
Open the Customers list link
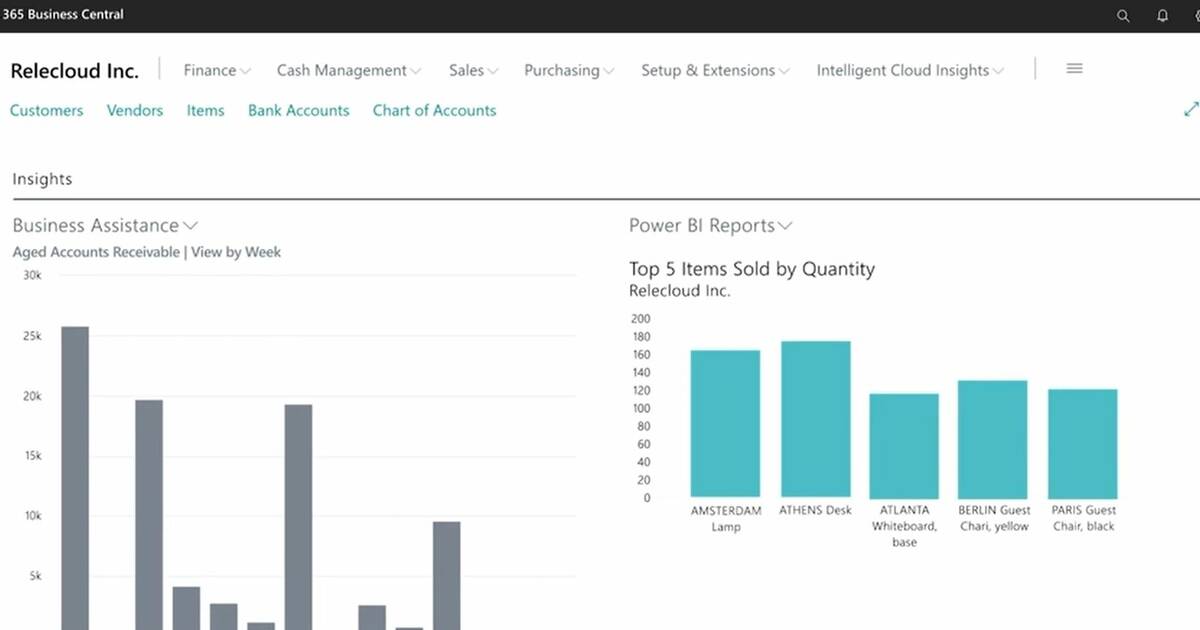(x=46, y=110)
